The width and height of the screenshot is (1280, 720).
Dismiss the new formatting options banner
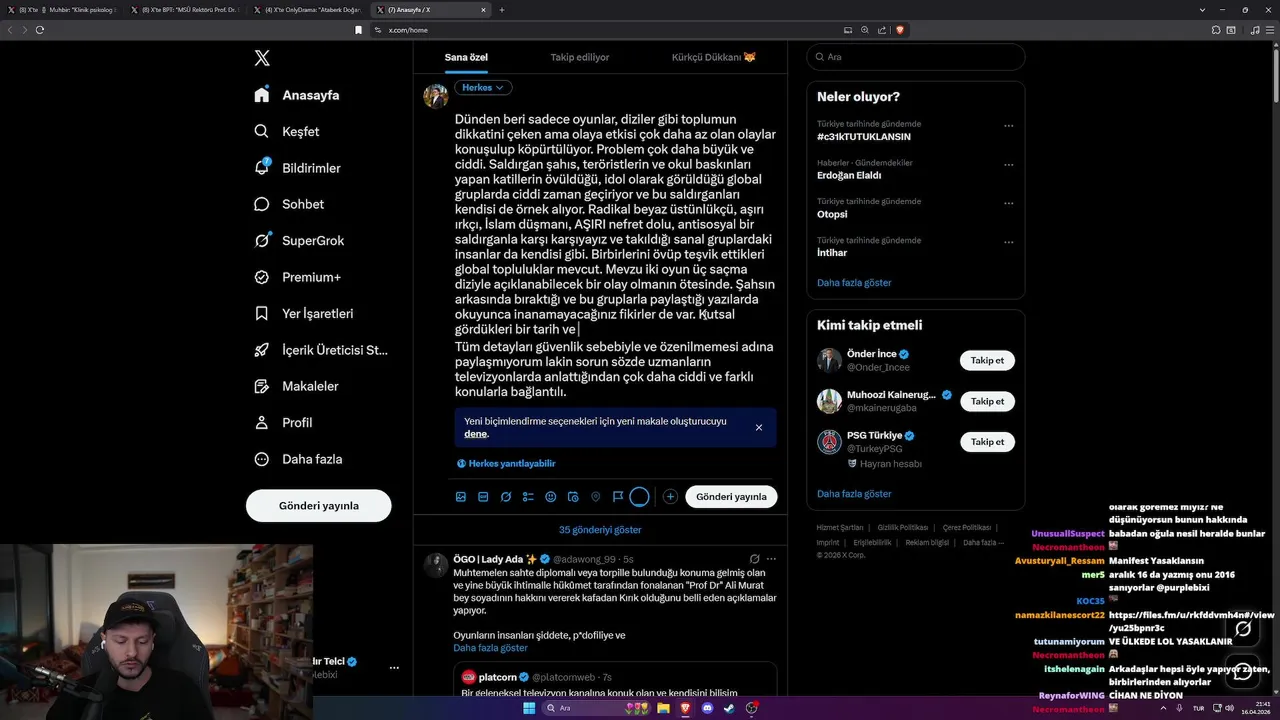click(x=759, y=427)
